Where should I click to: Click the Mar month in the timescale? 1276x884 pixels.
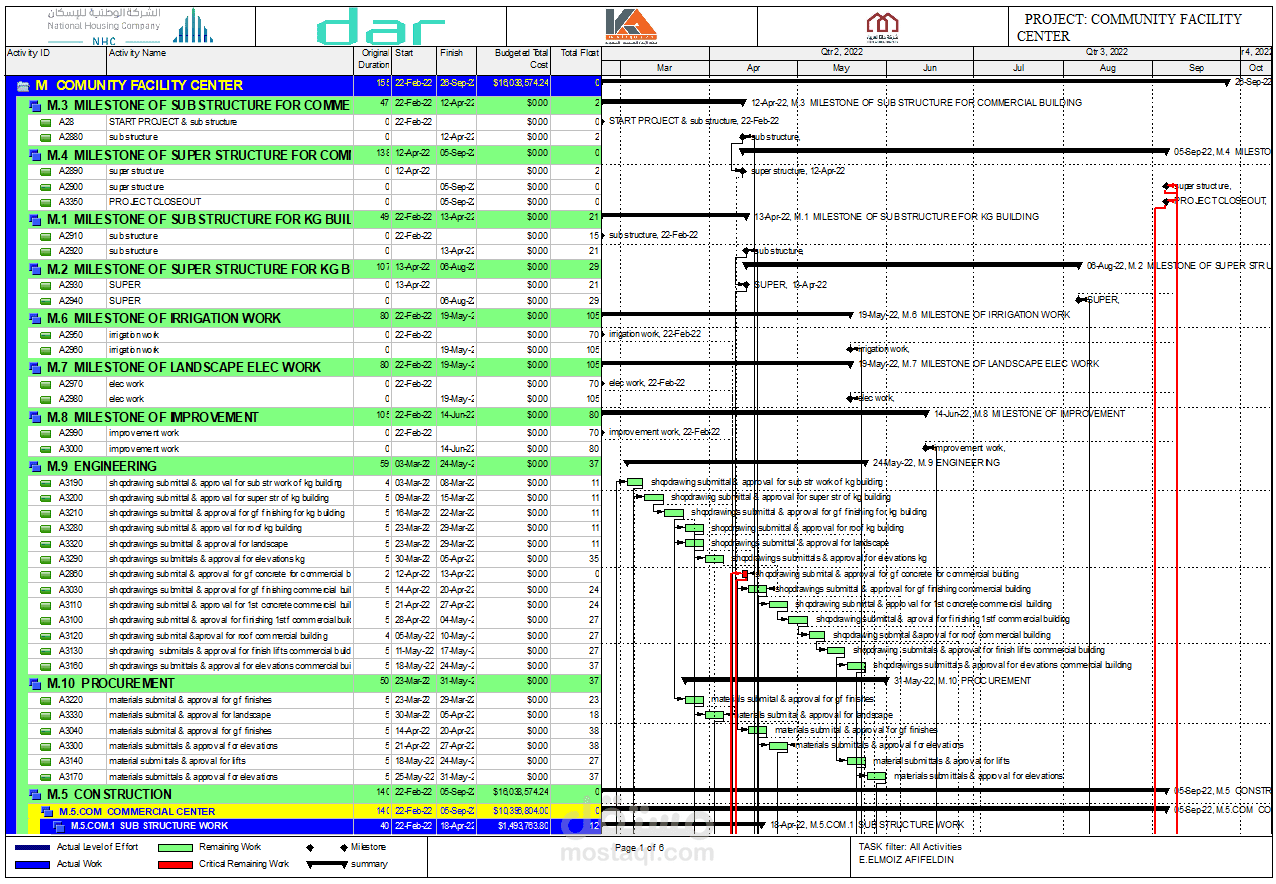click(664, 68)
